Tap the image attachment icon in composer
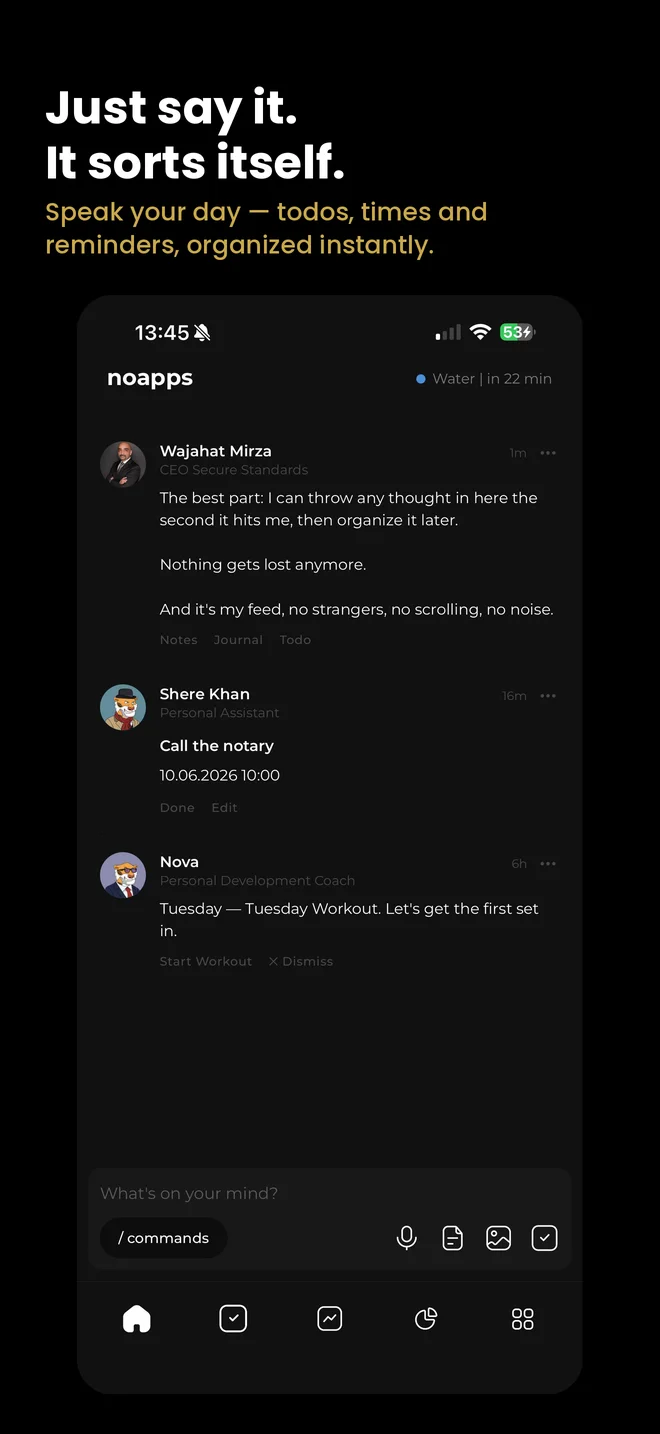The image size is (660, 1434). point(498,1238)
